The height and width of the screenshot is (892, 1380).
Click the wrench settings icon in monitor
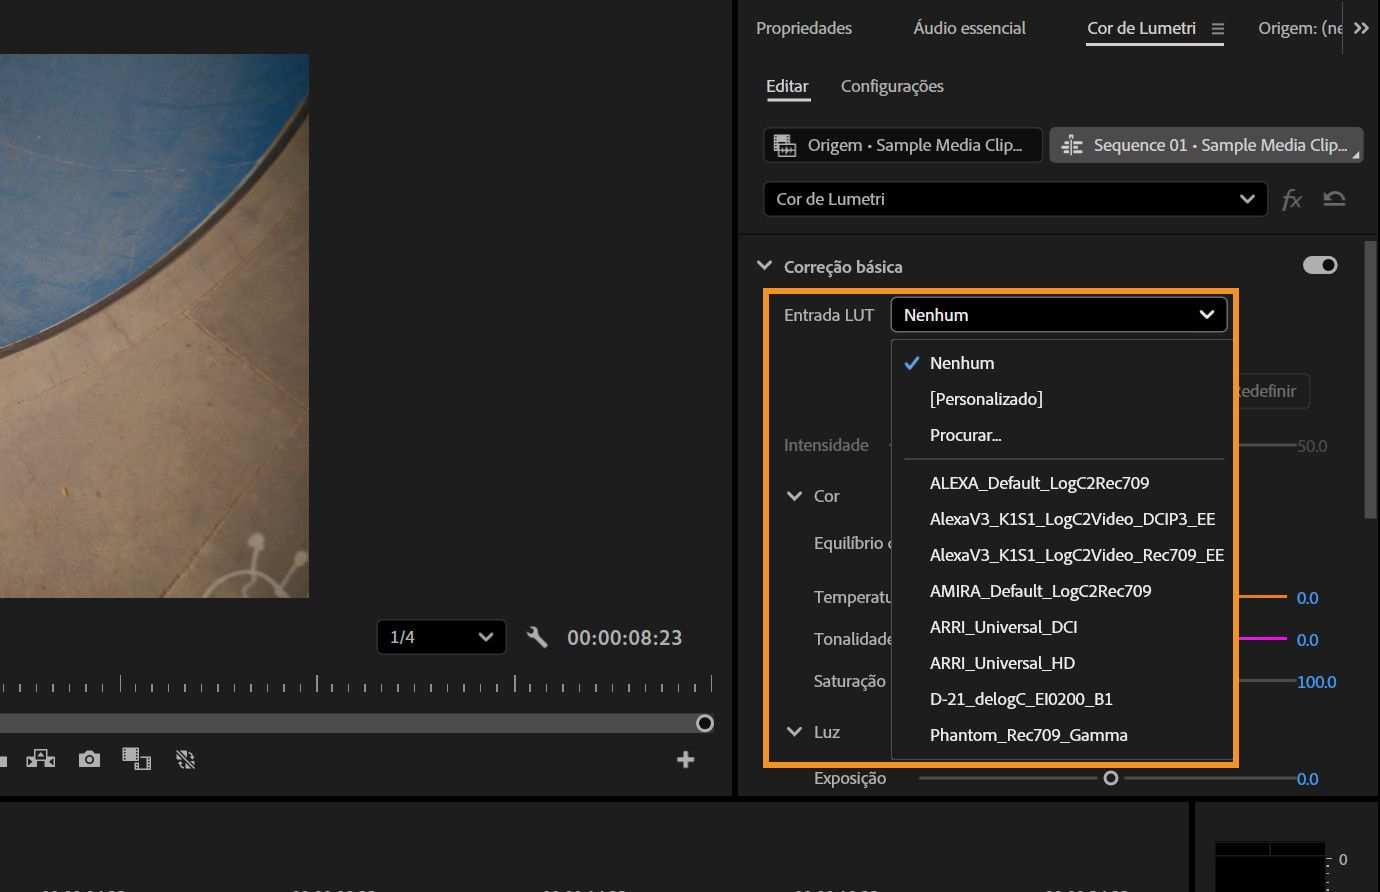click(537, 637)
